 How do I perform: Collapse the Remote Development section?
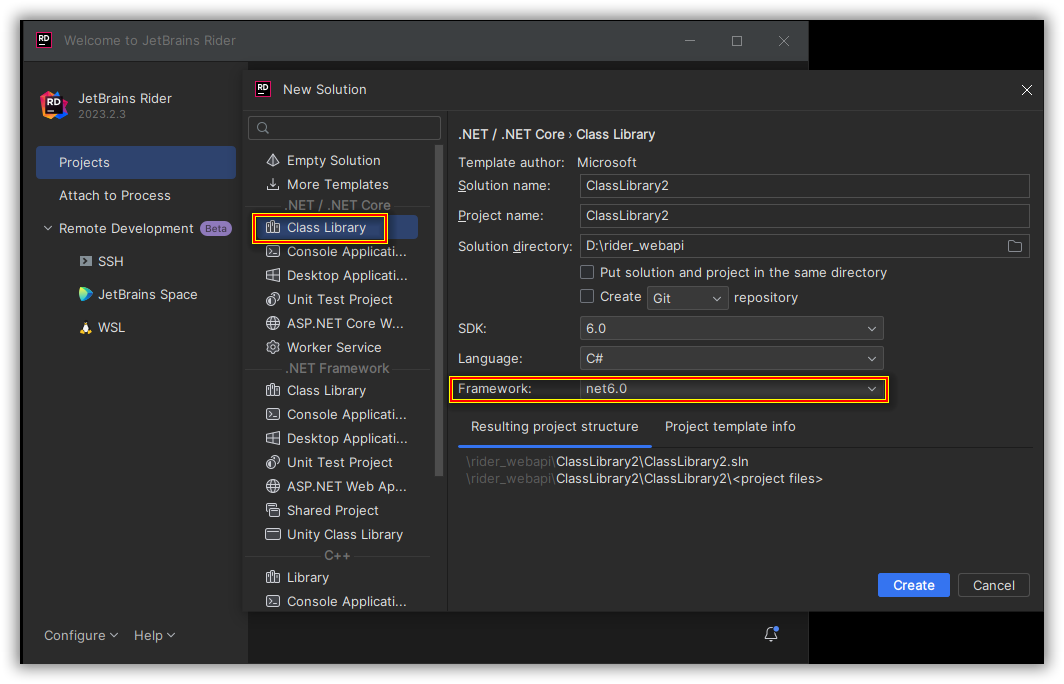click(x=48, y=228)
